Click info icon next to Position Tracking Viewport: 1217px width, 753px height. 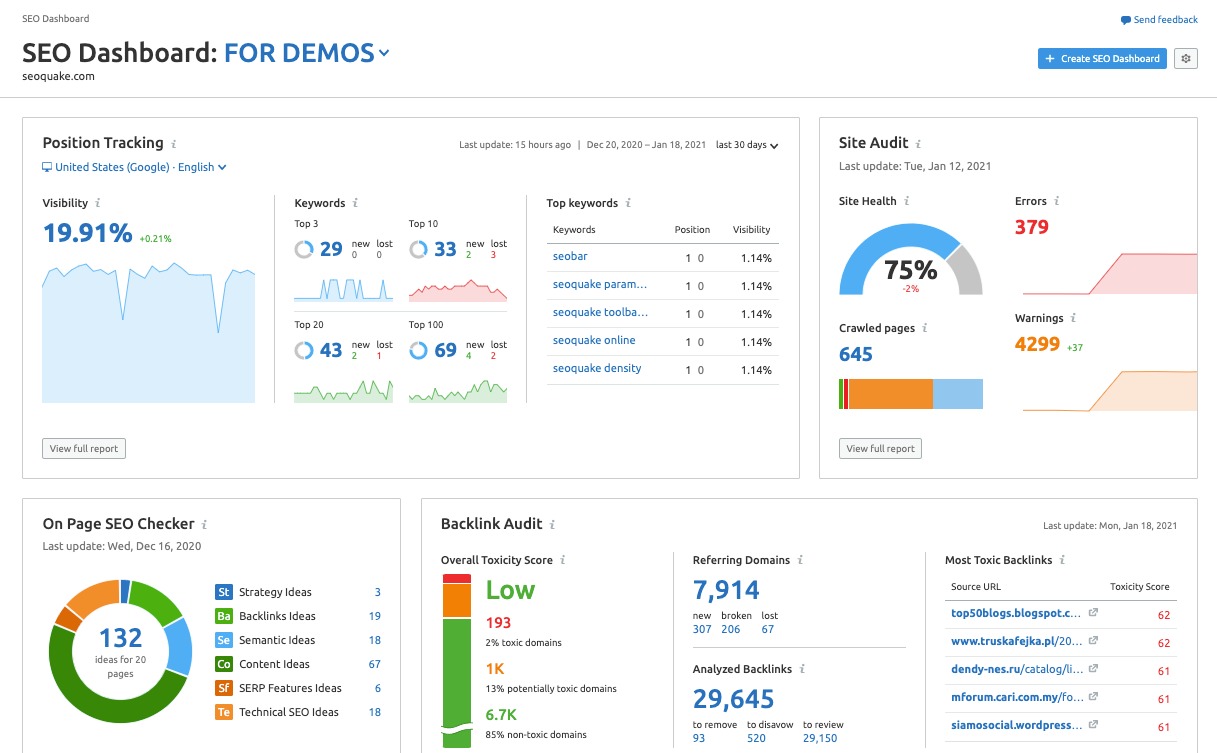tap(174, 144)
